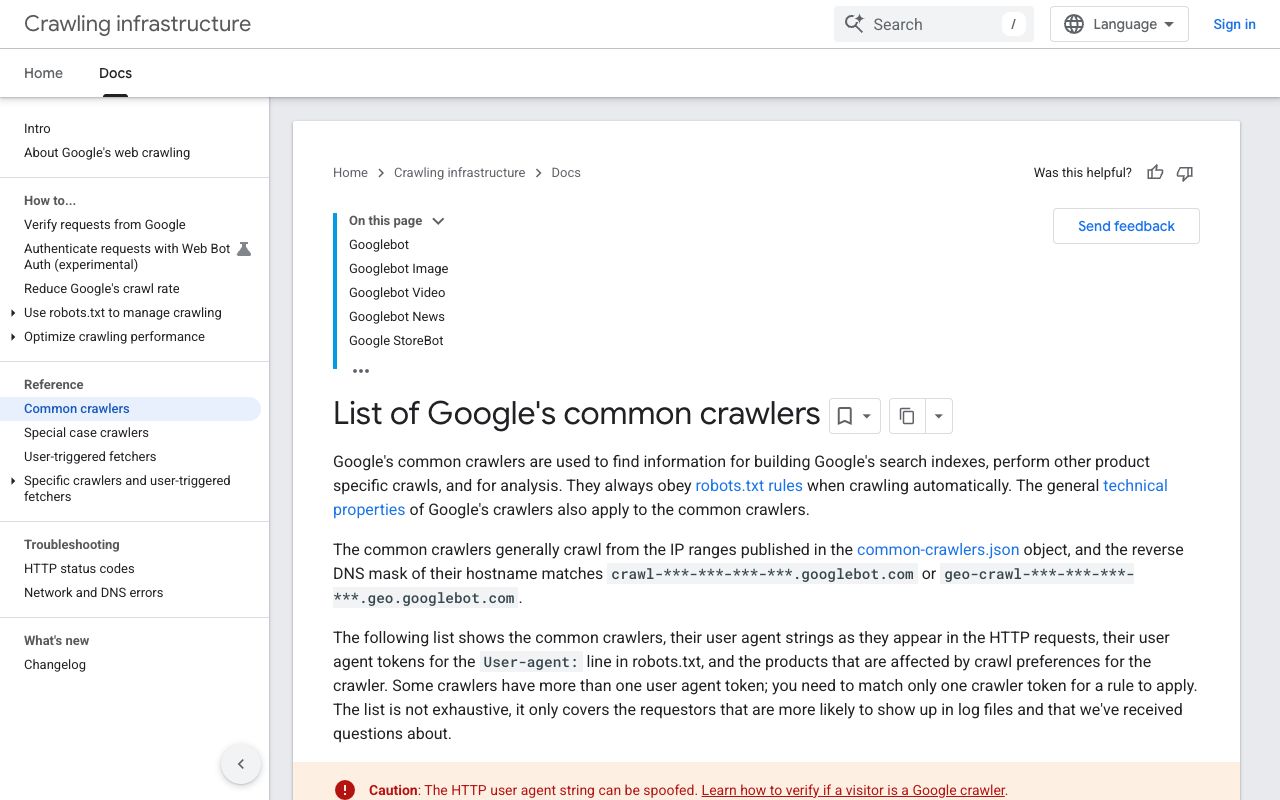Image resolution: width=1280 pixels, height=800 pixels.
Task: Open the Intro sidebar item
Action: coord(37,129)
